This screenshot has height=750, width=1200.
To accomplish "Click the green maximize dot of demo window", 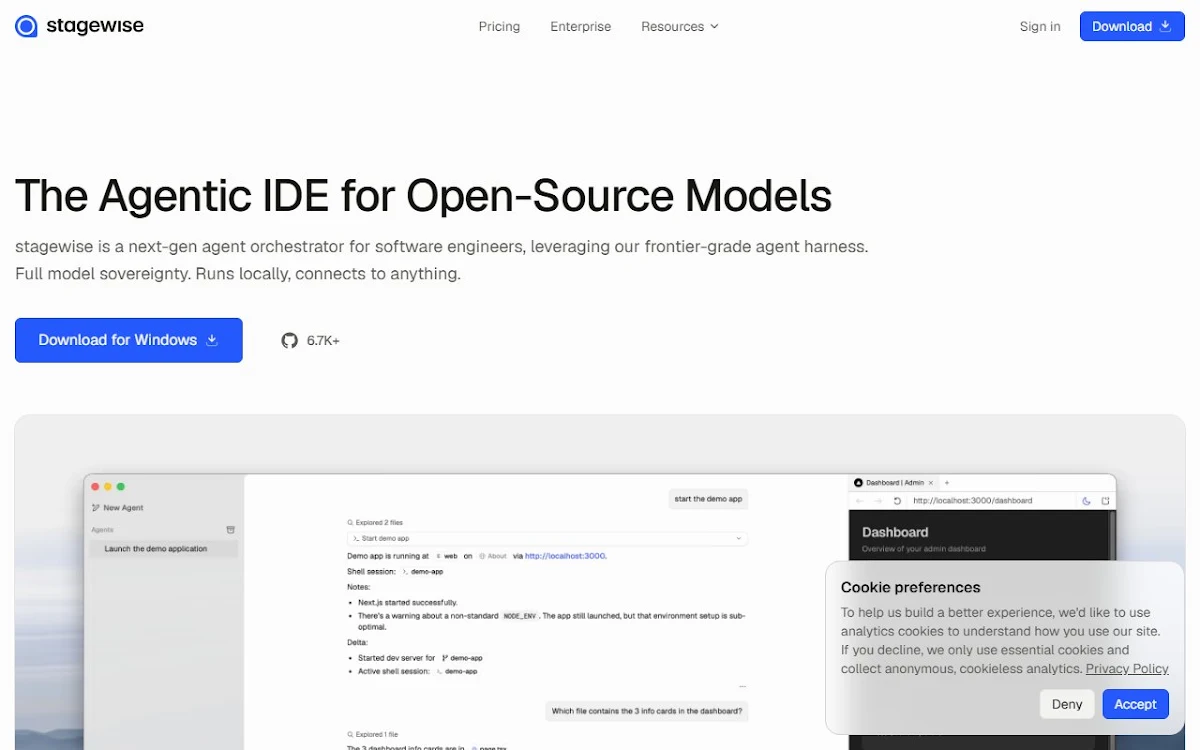I will tap(121, 487).
